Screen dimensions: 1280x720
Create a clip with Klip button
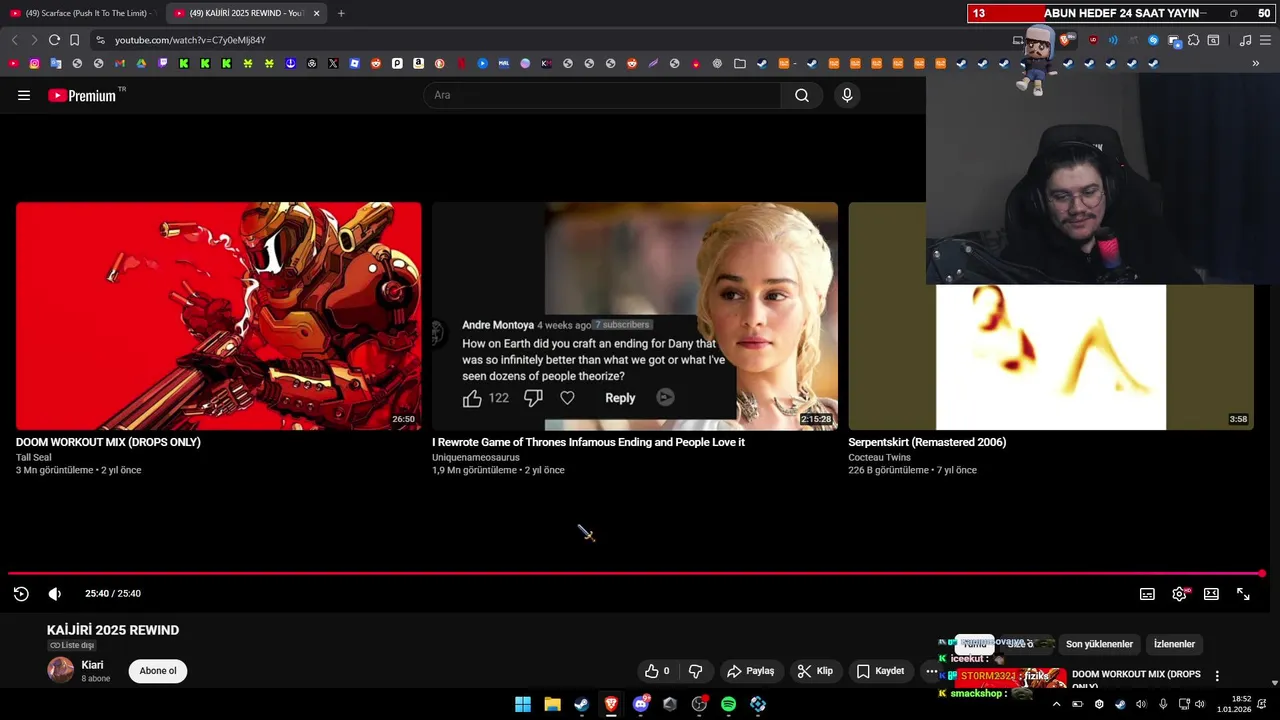click(x=815, y=671)
